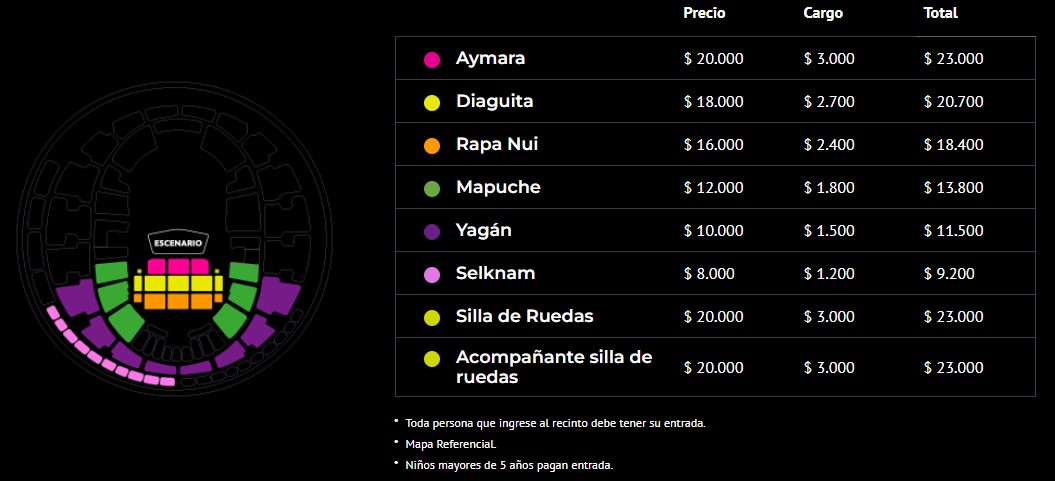Select the pink Aymara seating section on map
The width and height of the screenshot is (1055, 481).
tap(178, 266)
